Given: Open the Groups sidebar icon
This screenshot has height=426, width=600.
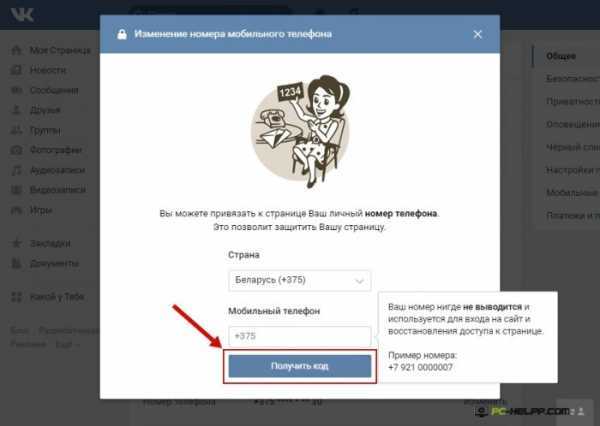Looking at the screenshot, I should [16, 131].
